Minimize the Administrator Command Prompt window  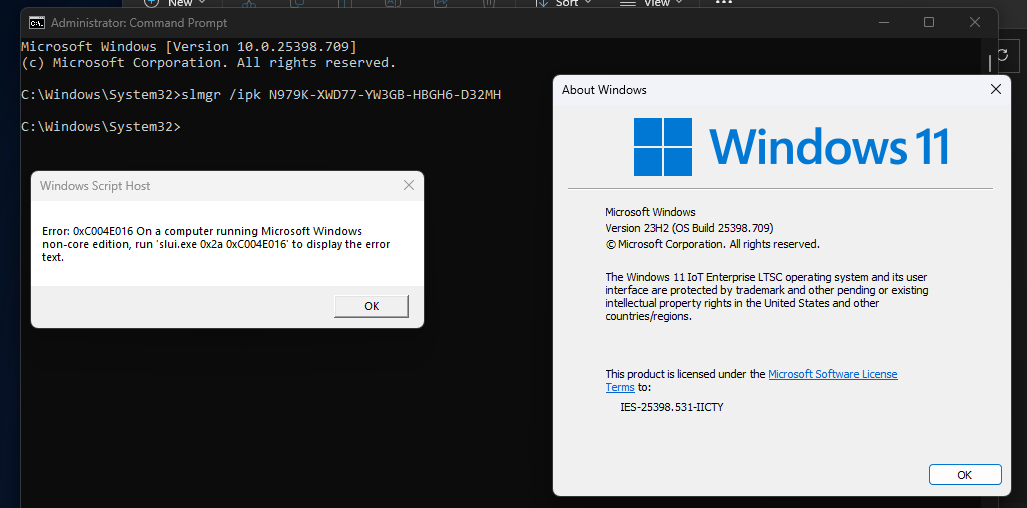tap(886, 22)
